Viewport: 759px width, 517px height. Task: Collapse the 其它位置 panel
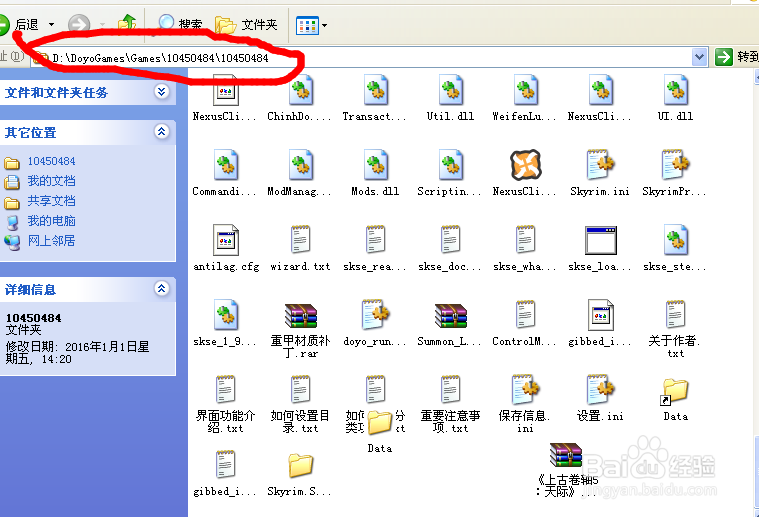[x=161, y=131]
